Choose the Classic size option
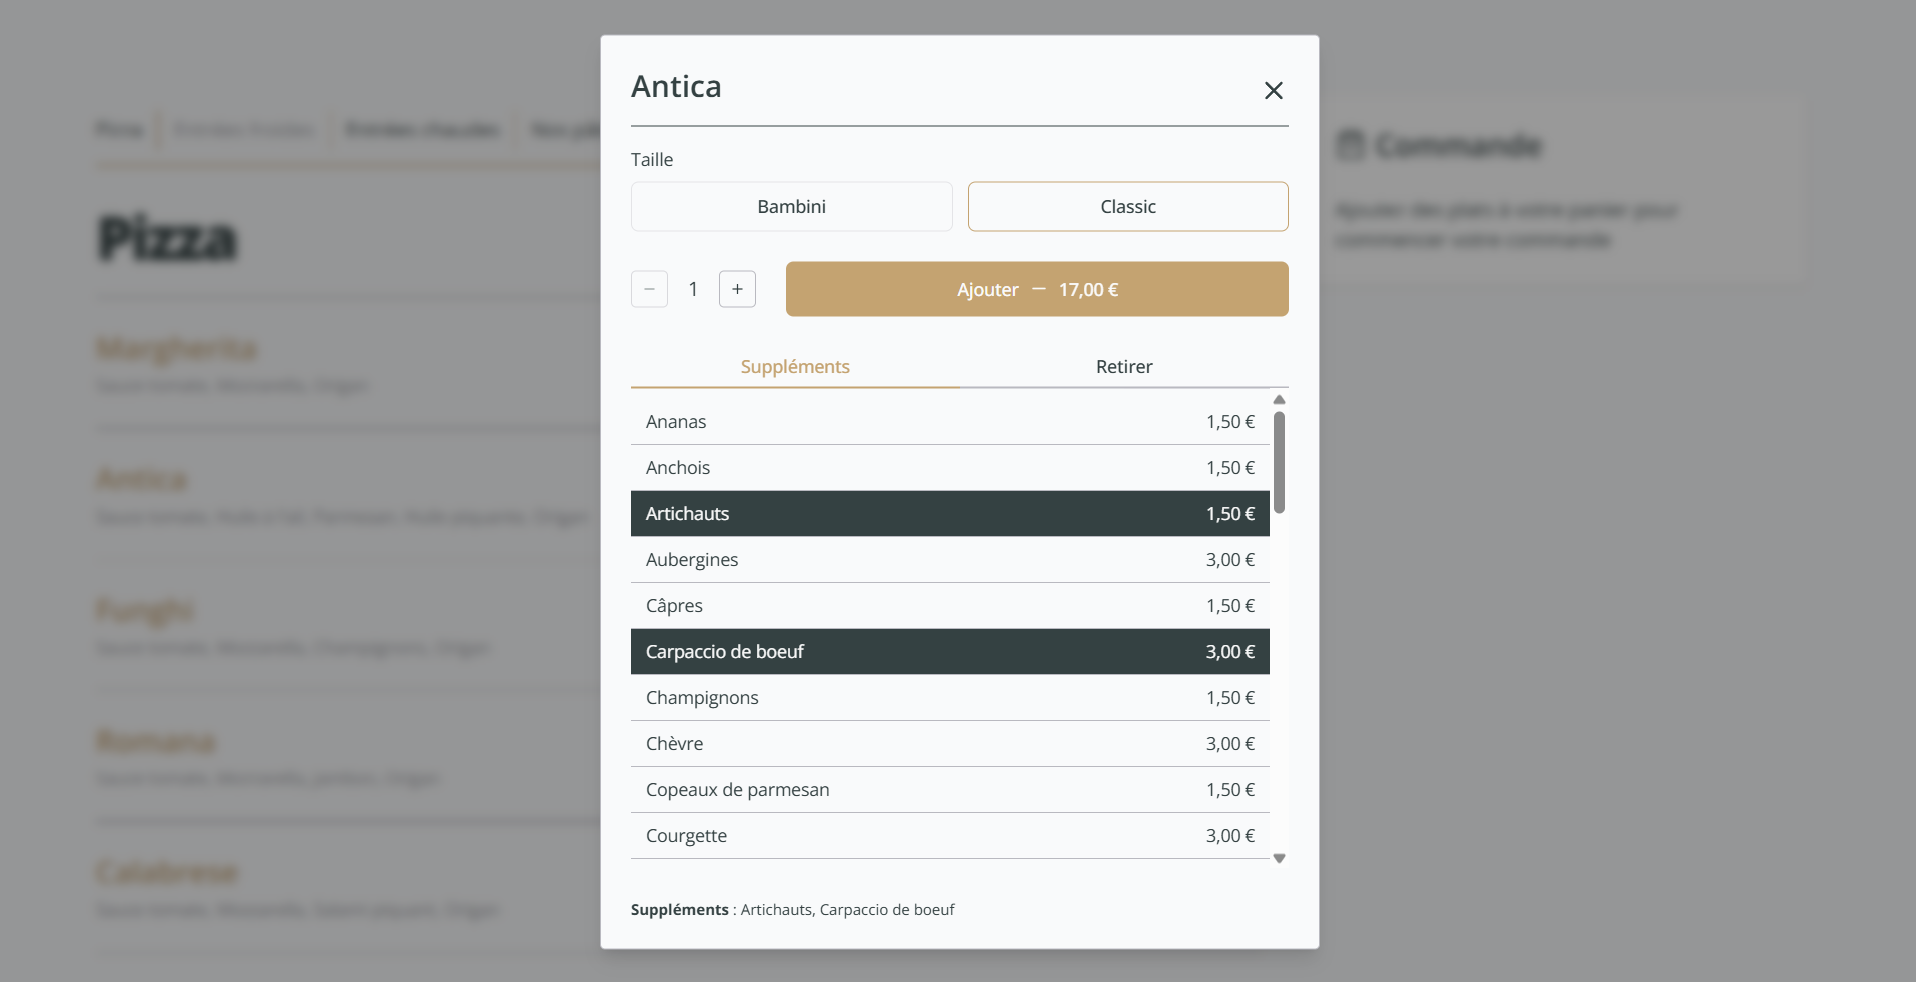Screen dimensions: 1916x982 point(1127,207)
